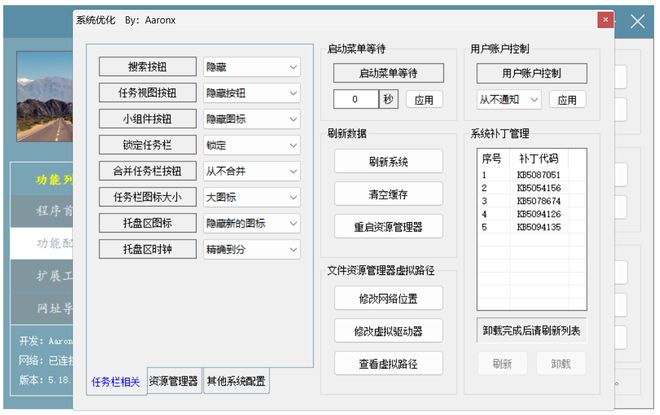This screenshot has height=415, width=660.
Task: Click the road landscape thumbnail in background window
Action: [x=45, y=97]
